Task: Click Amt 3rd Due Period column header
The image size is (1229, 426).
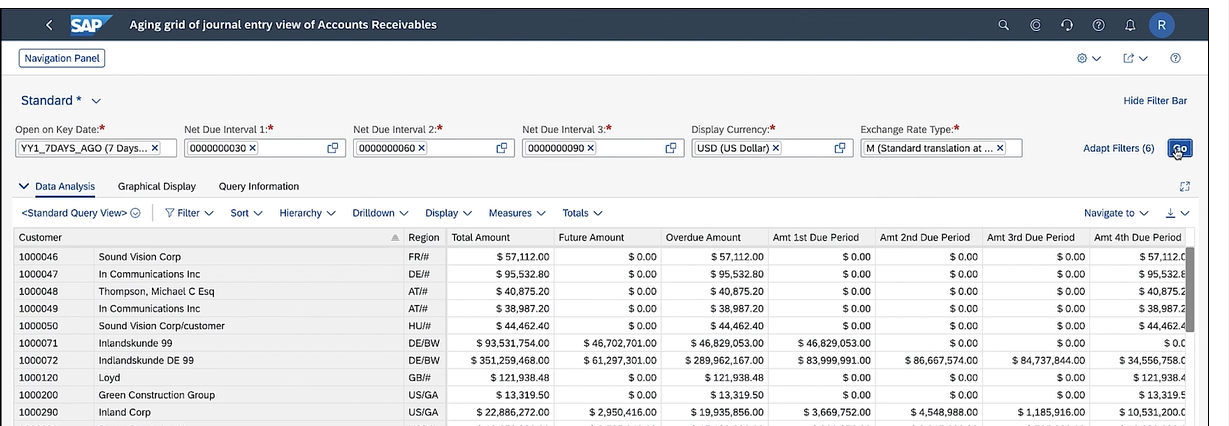Action: click(1035, 237)
